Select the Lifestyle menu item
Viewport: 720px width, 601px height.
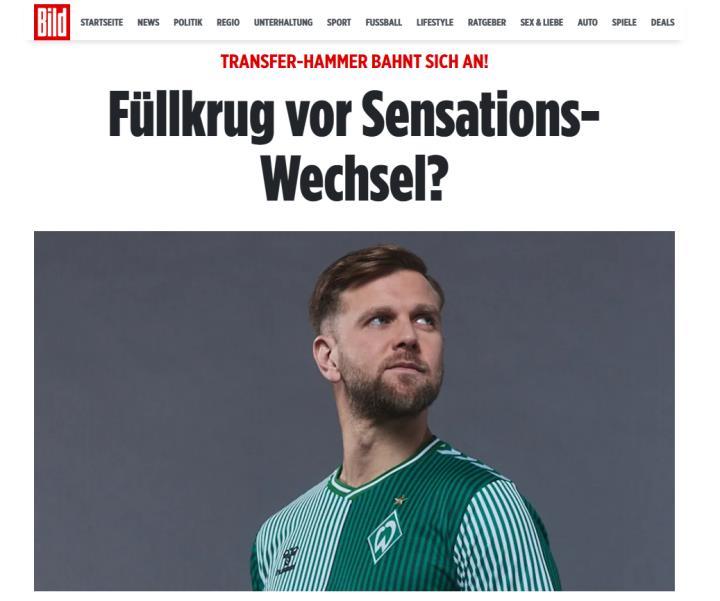435,22
